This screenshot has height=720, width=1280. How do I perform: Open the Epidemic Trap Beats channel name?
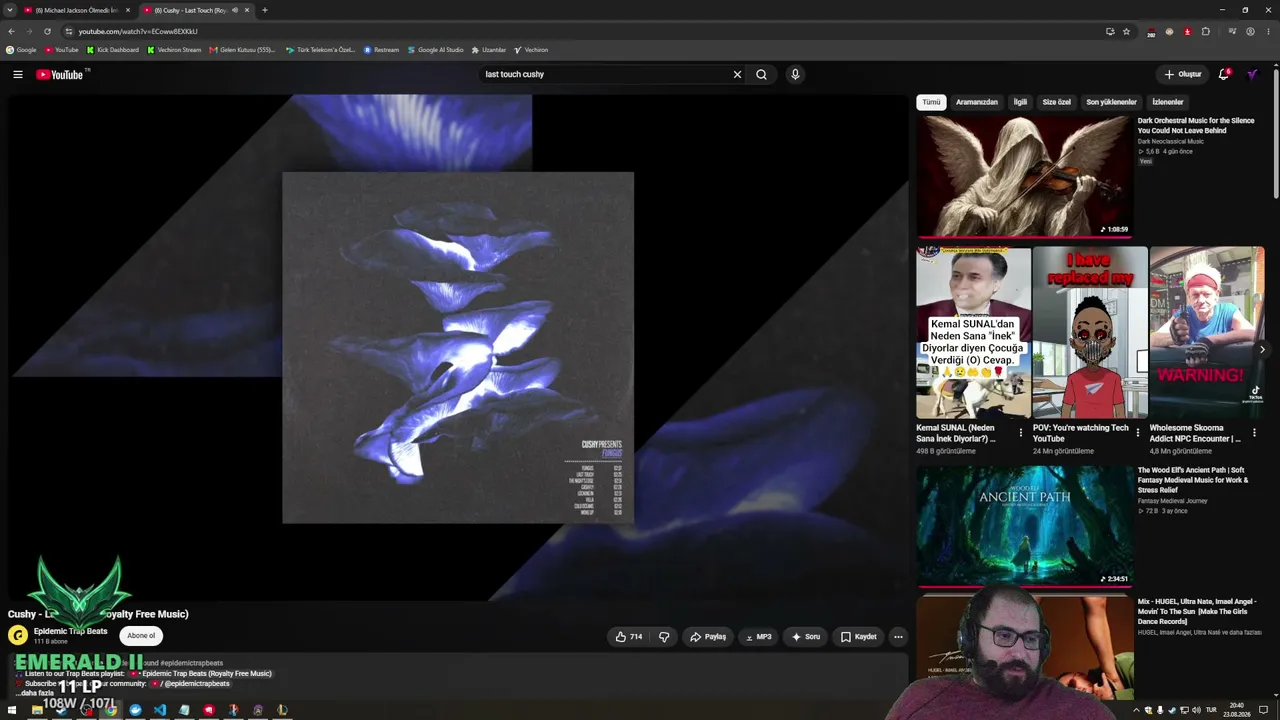coord(70,631)
